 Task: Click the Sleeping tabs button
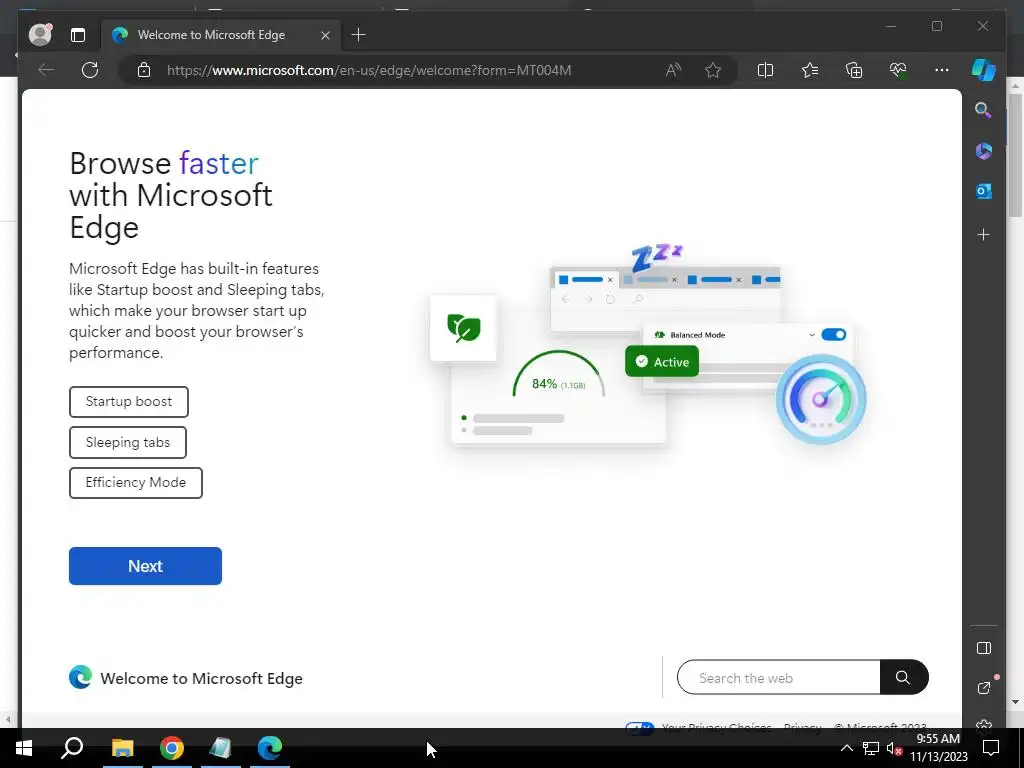(128, 442)
